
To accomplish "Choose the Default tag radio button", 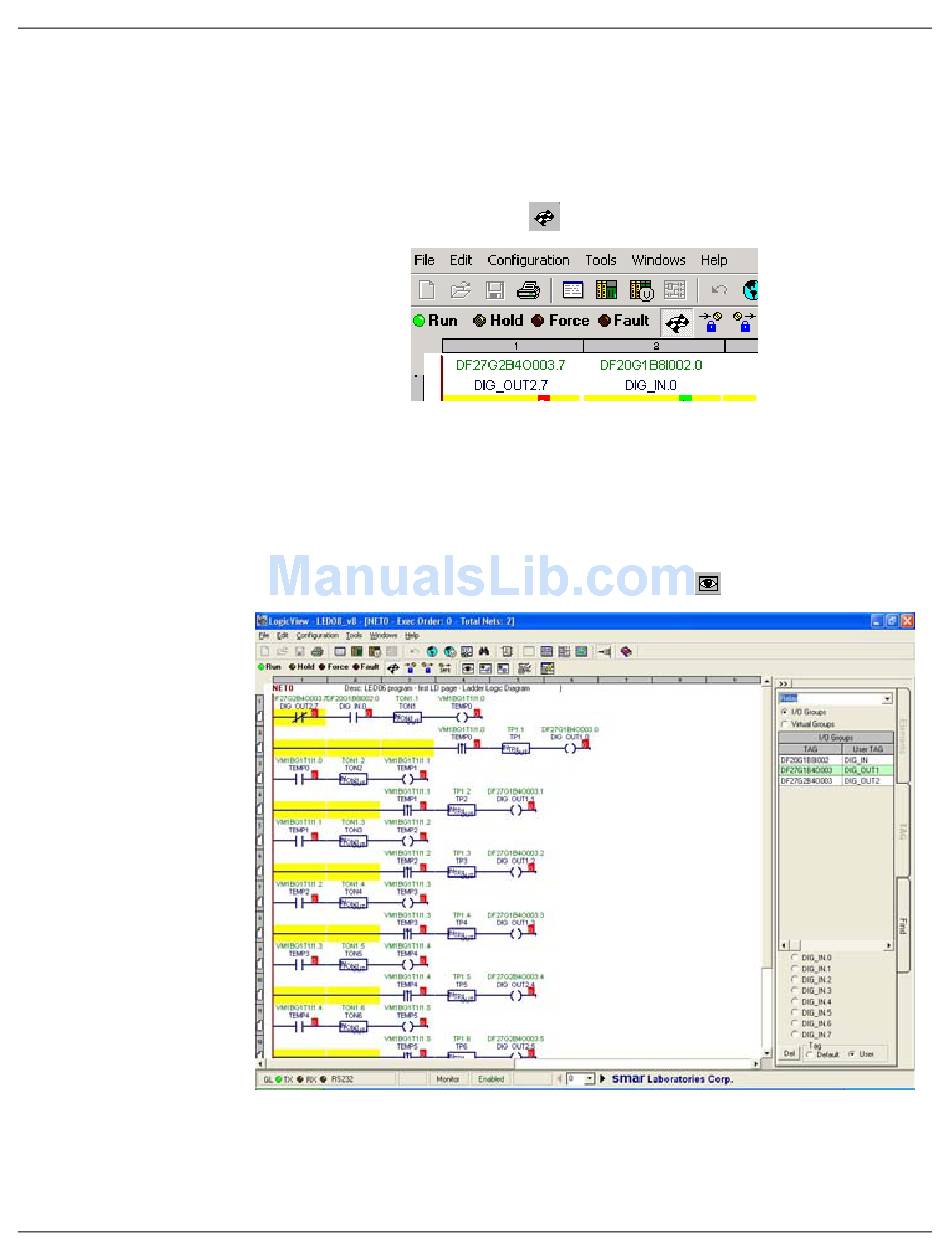I will [811, 1055].
